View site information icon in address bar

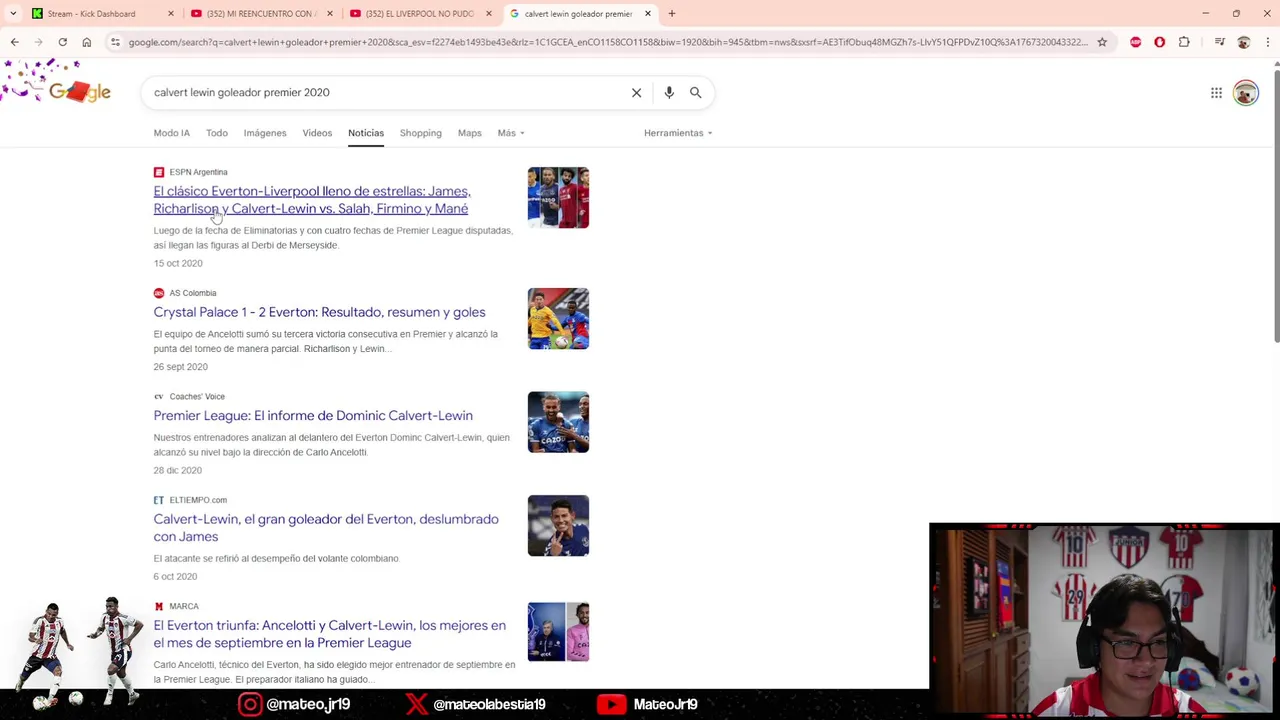coord(116,42)
